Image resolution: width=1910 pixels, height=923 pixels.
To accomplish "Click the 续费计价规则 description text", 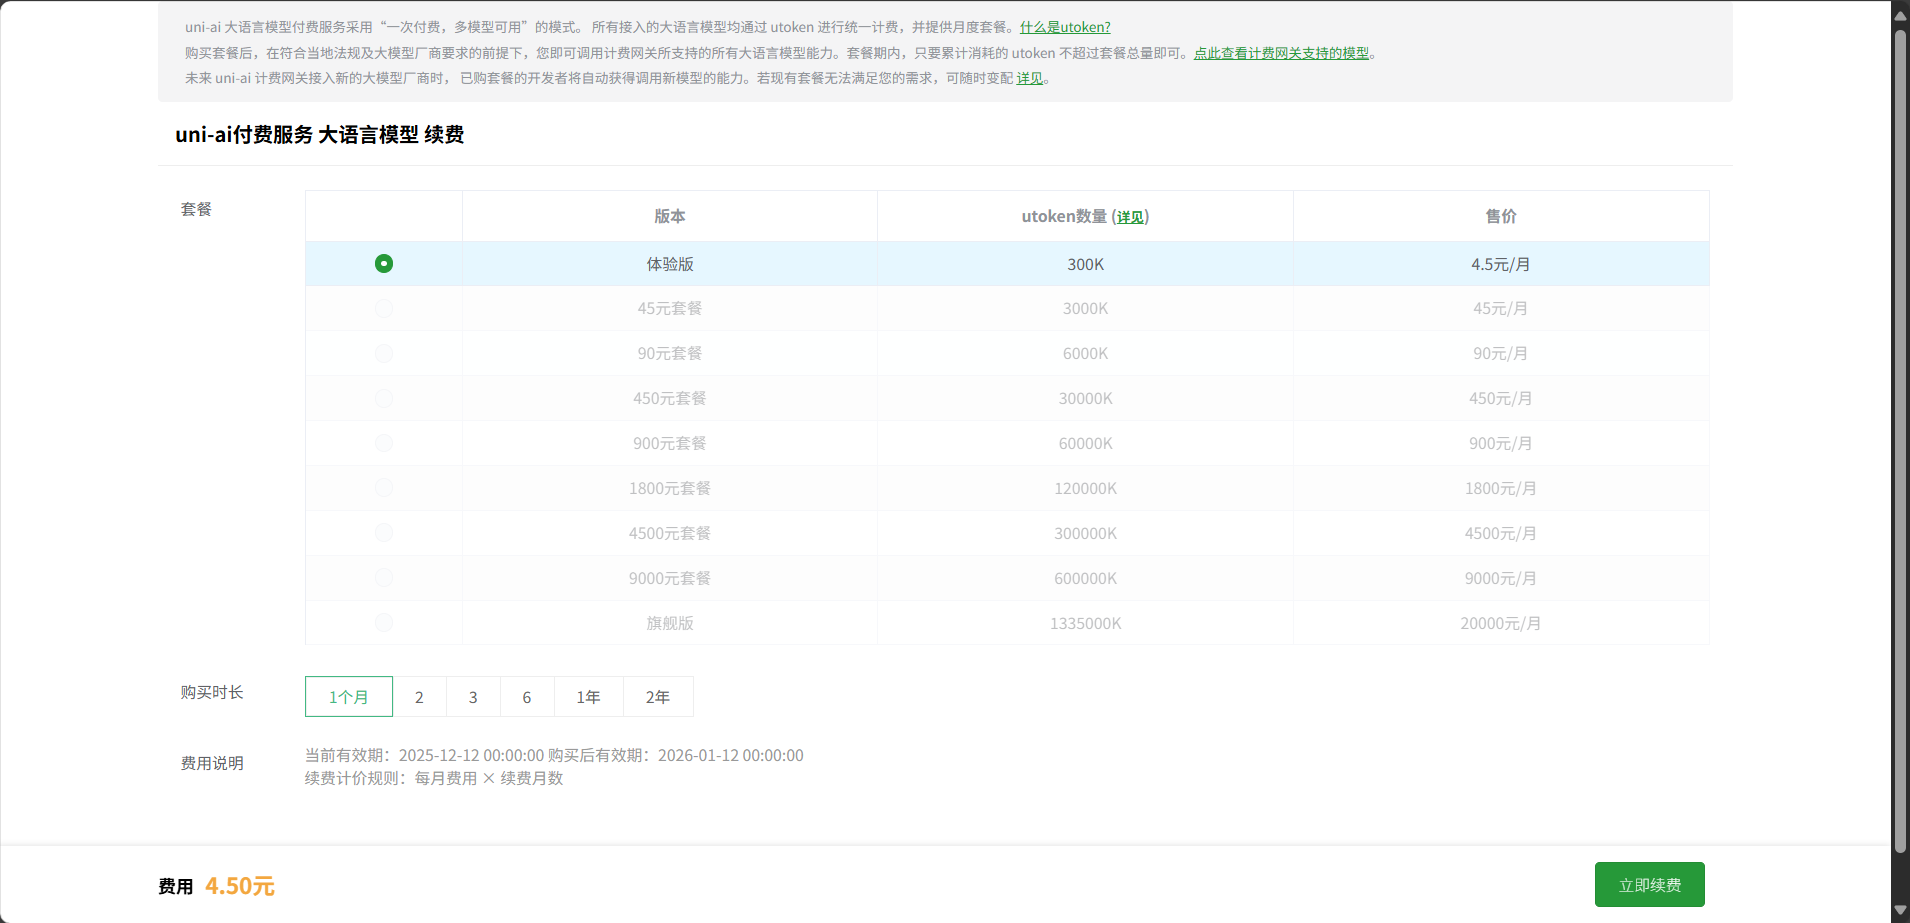I will pyautogui.click(x=434, y=778).
